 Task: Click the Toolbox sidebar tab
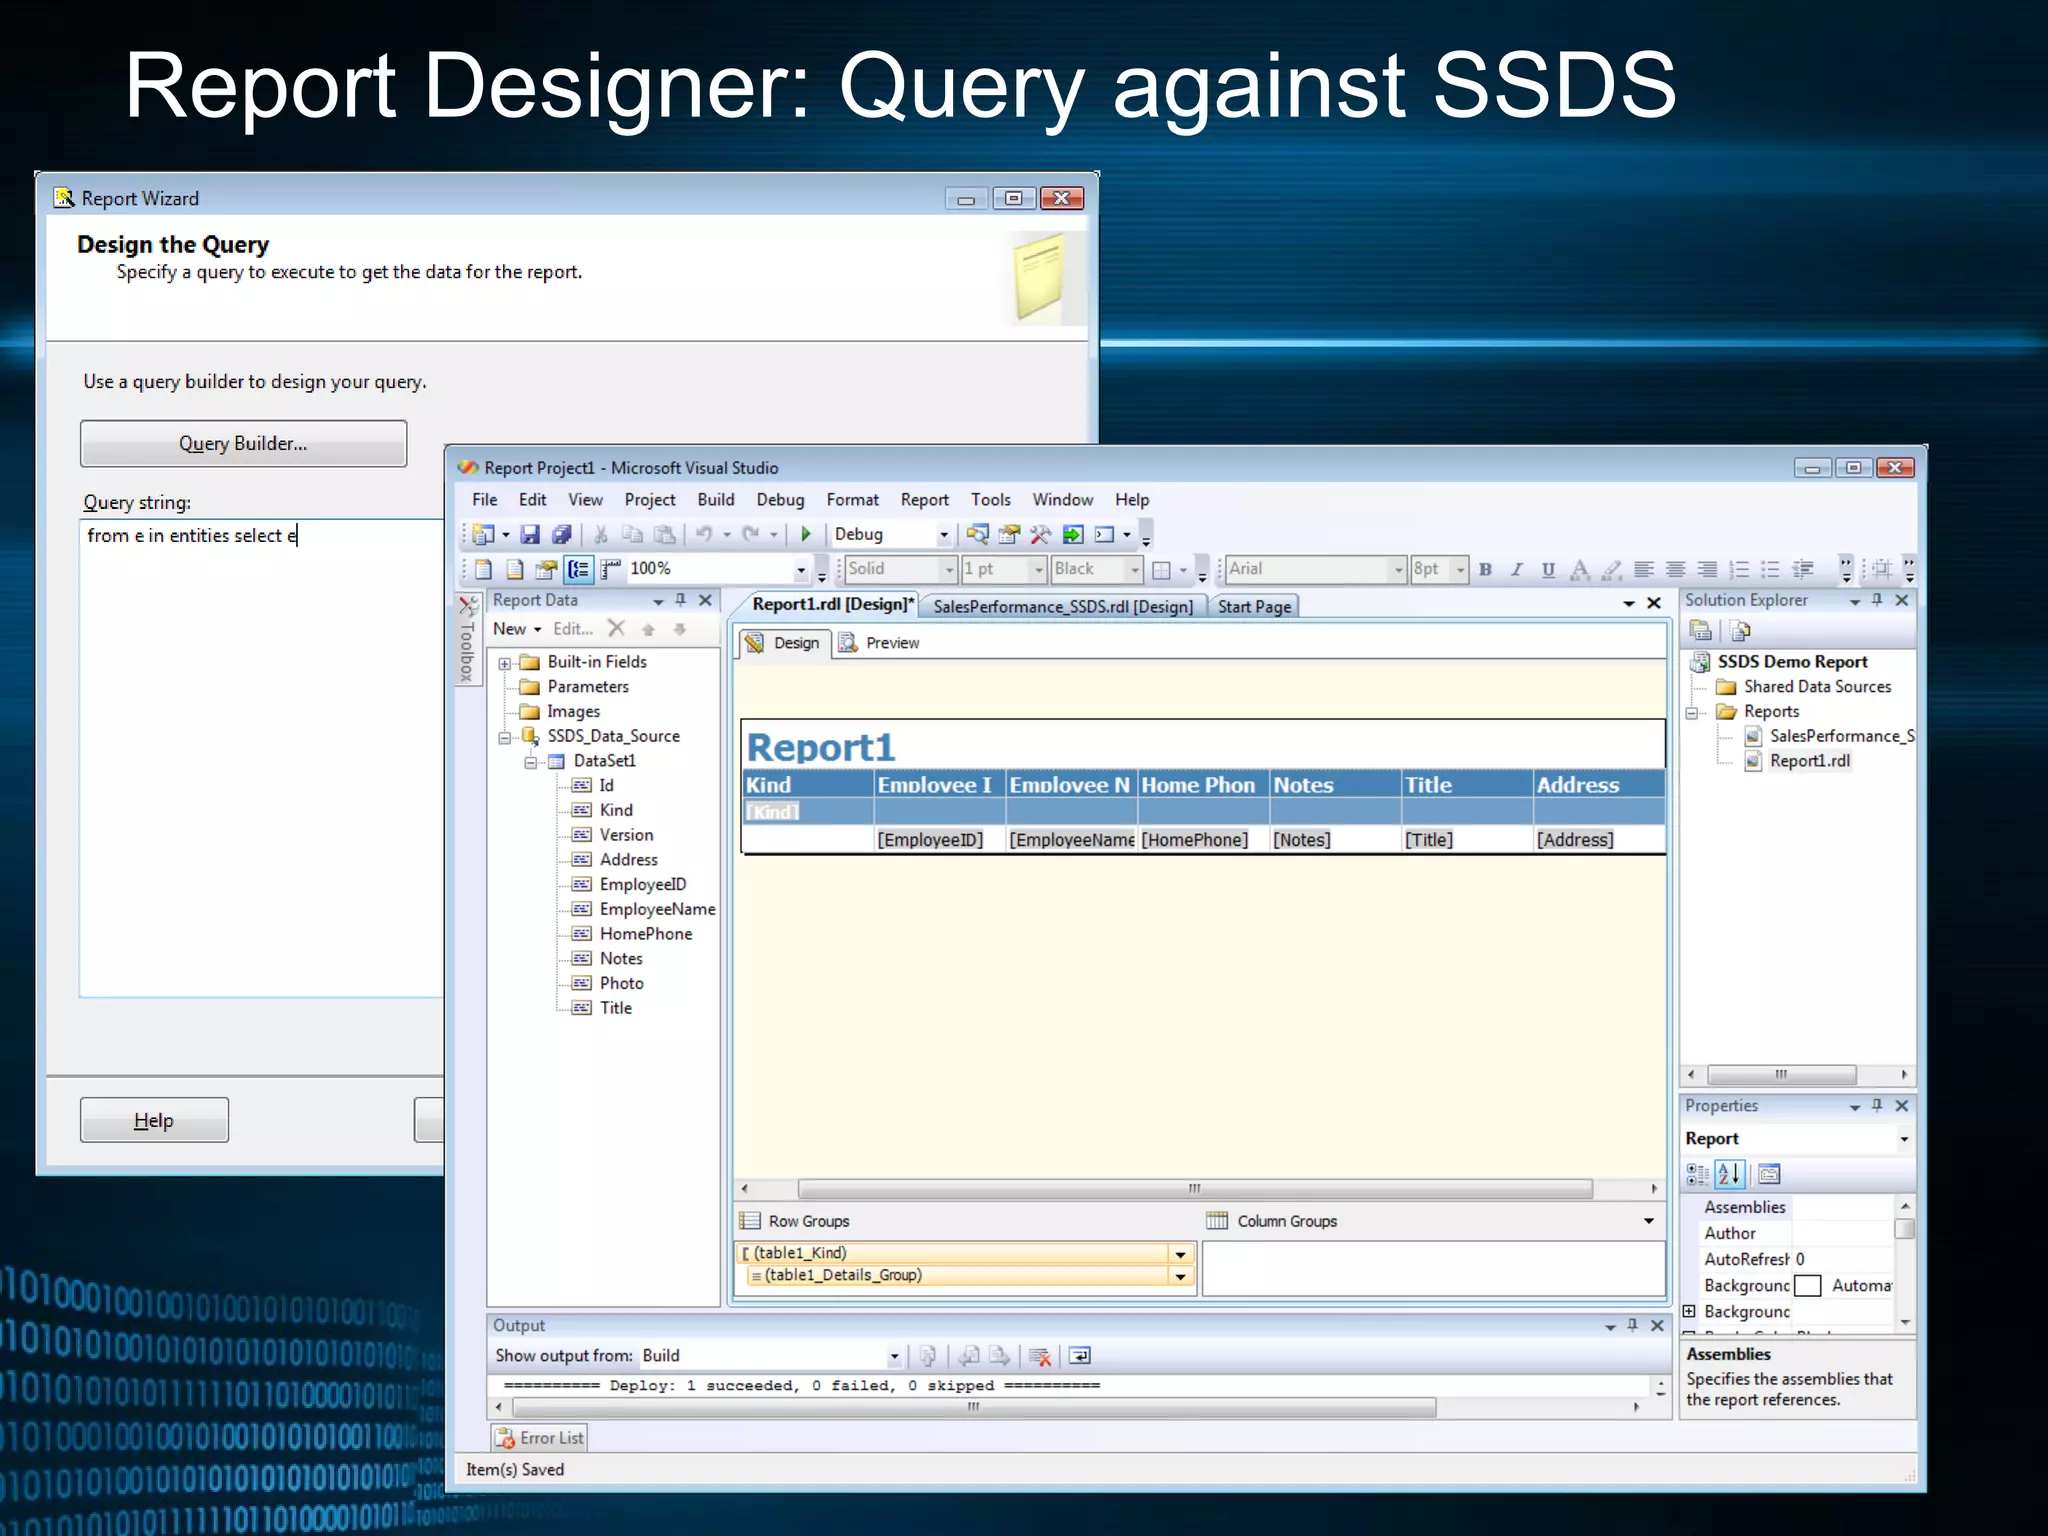(x=466, y=642)
